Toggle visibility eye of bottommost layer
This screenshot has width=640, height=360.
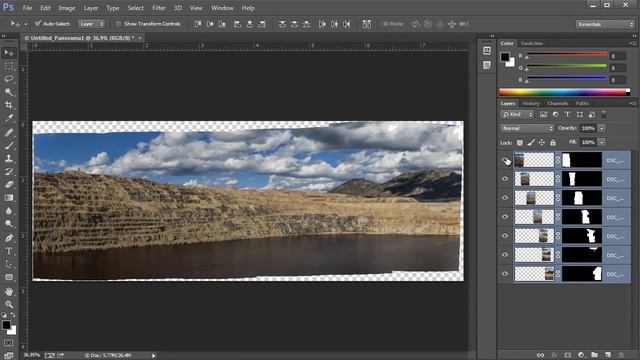point(505,274)
